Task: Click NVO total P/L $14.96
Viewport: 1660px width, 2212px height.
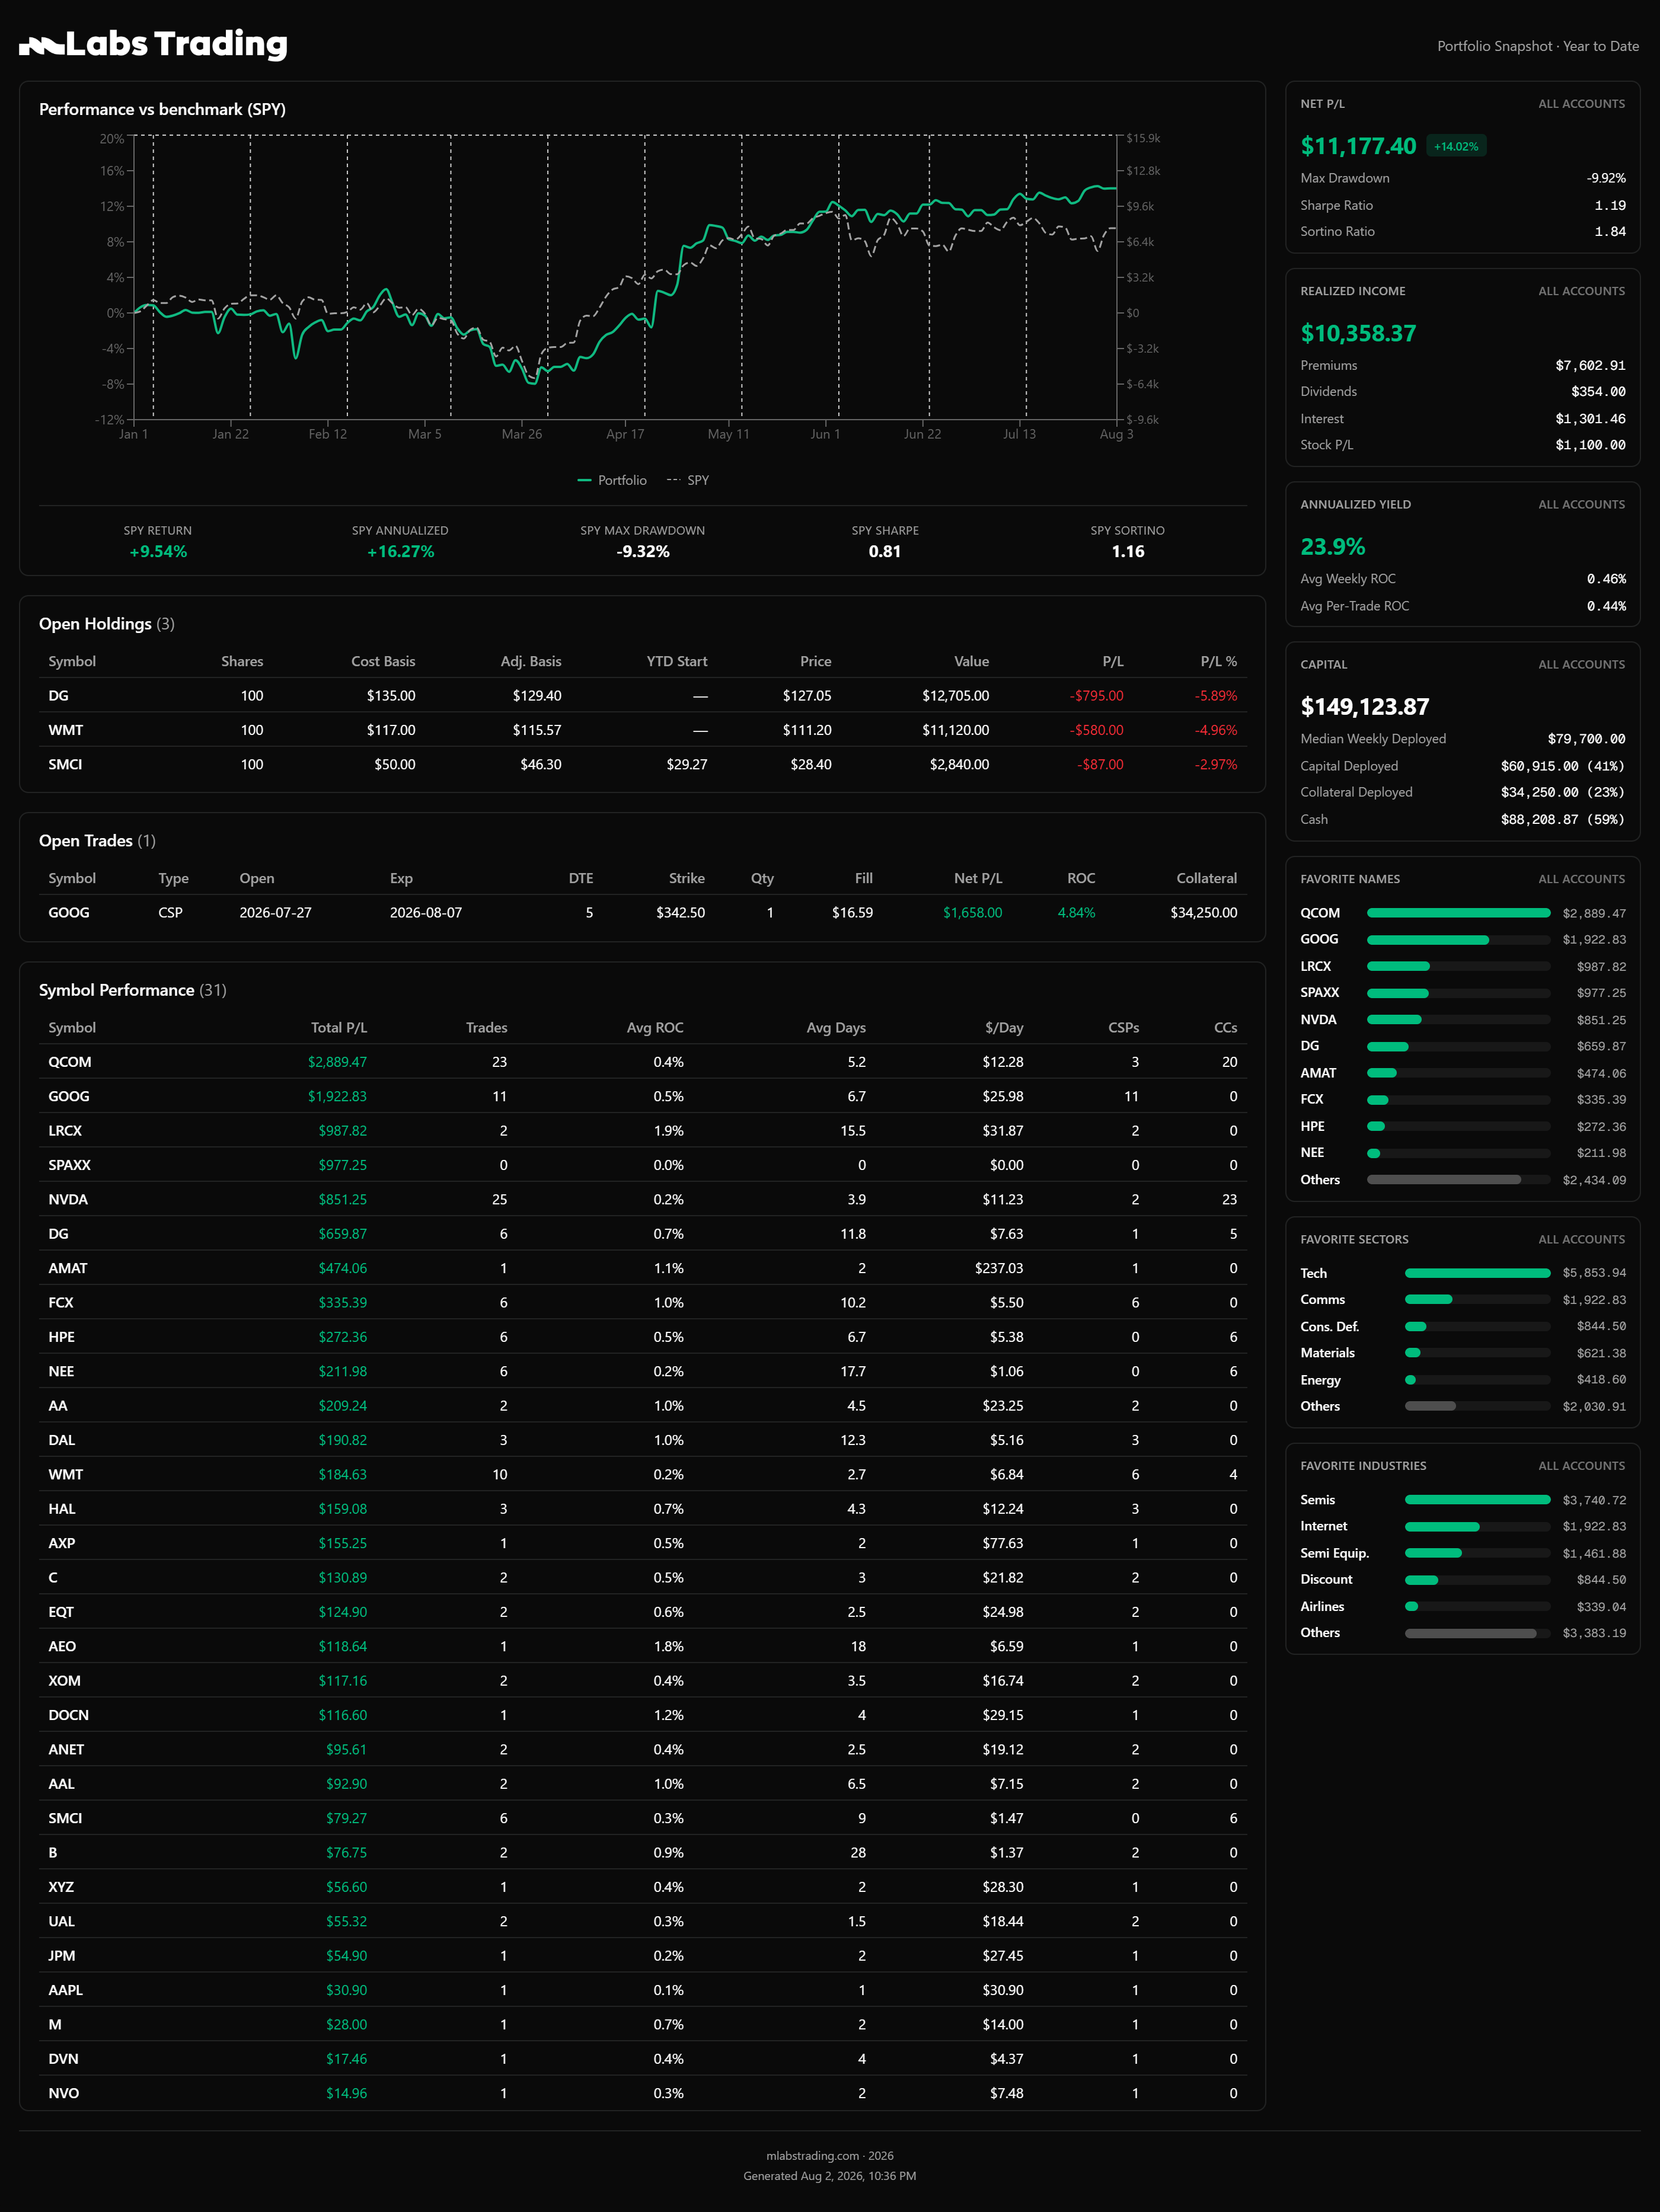Action: (x=346, y=2093)
